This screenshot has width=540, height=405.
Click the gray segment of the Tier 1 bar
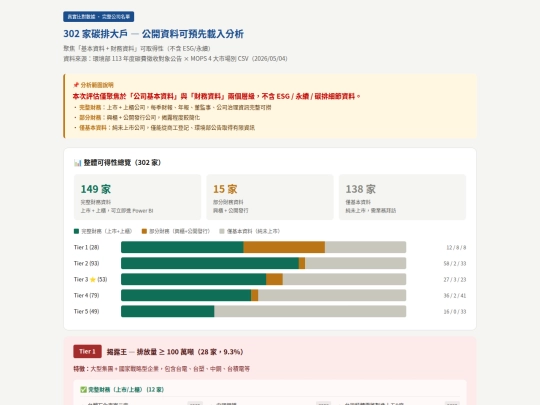click(365, 247)
